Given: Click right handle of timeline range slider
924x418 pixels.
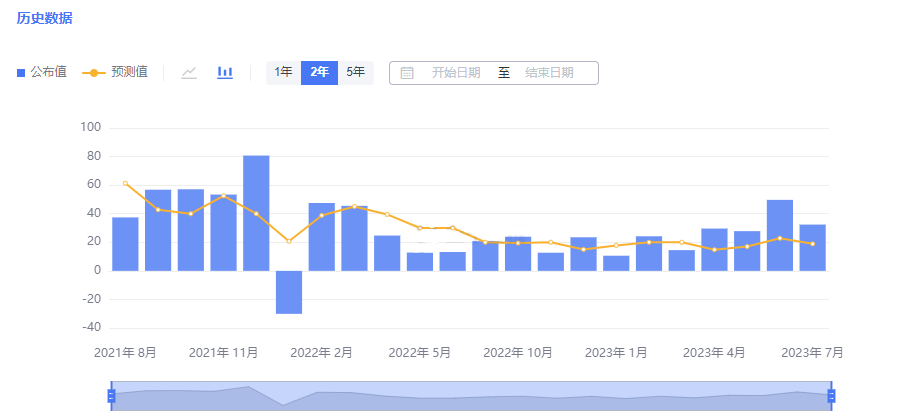Looking at the screenshot, I should [831, 396].
